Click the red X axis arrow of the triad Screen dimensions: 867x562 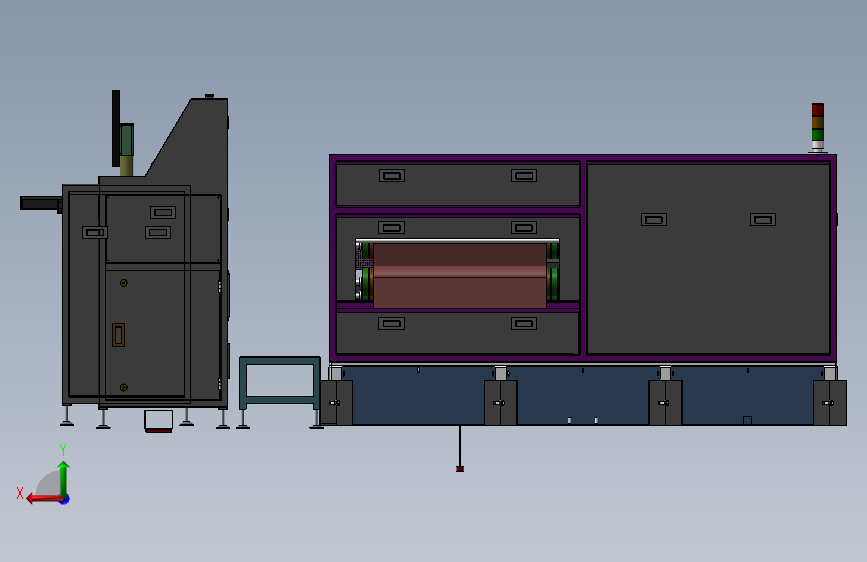[x=44, y=499]
